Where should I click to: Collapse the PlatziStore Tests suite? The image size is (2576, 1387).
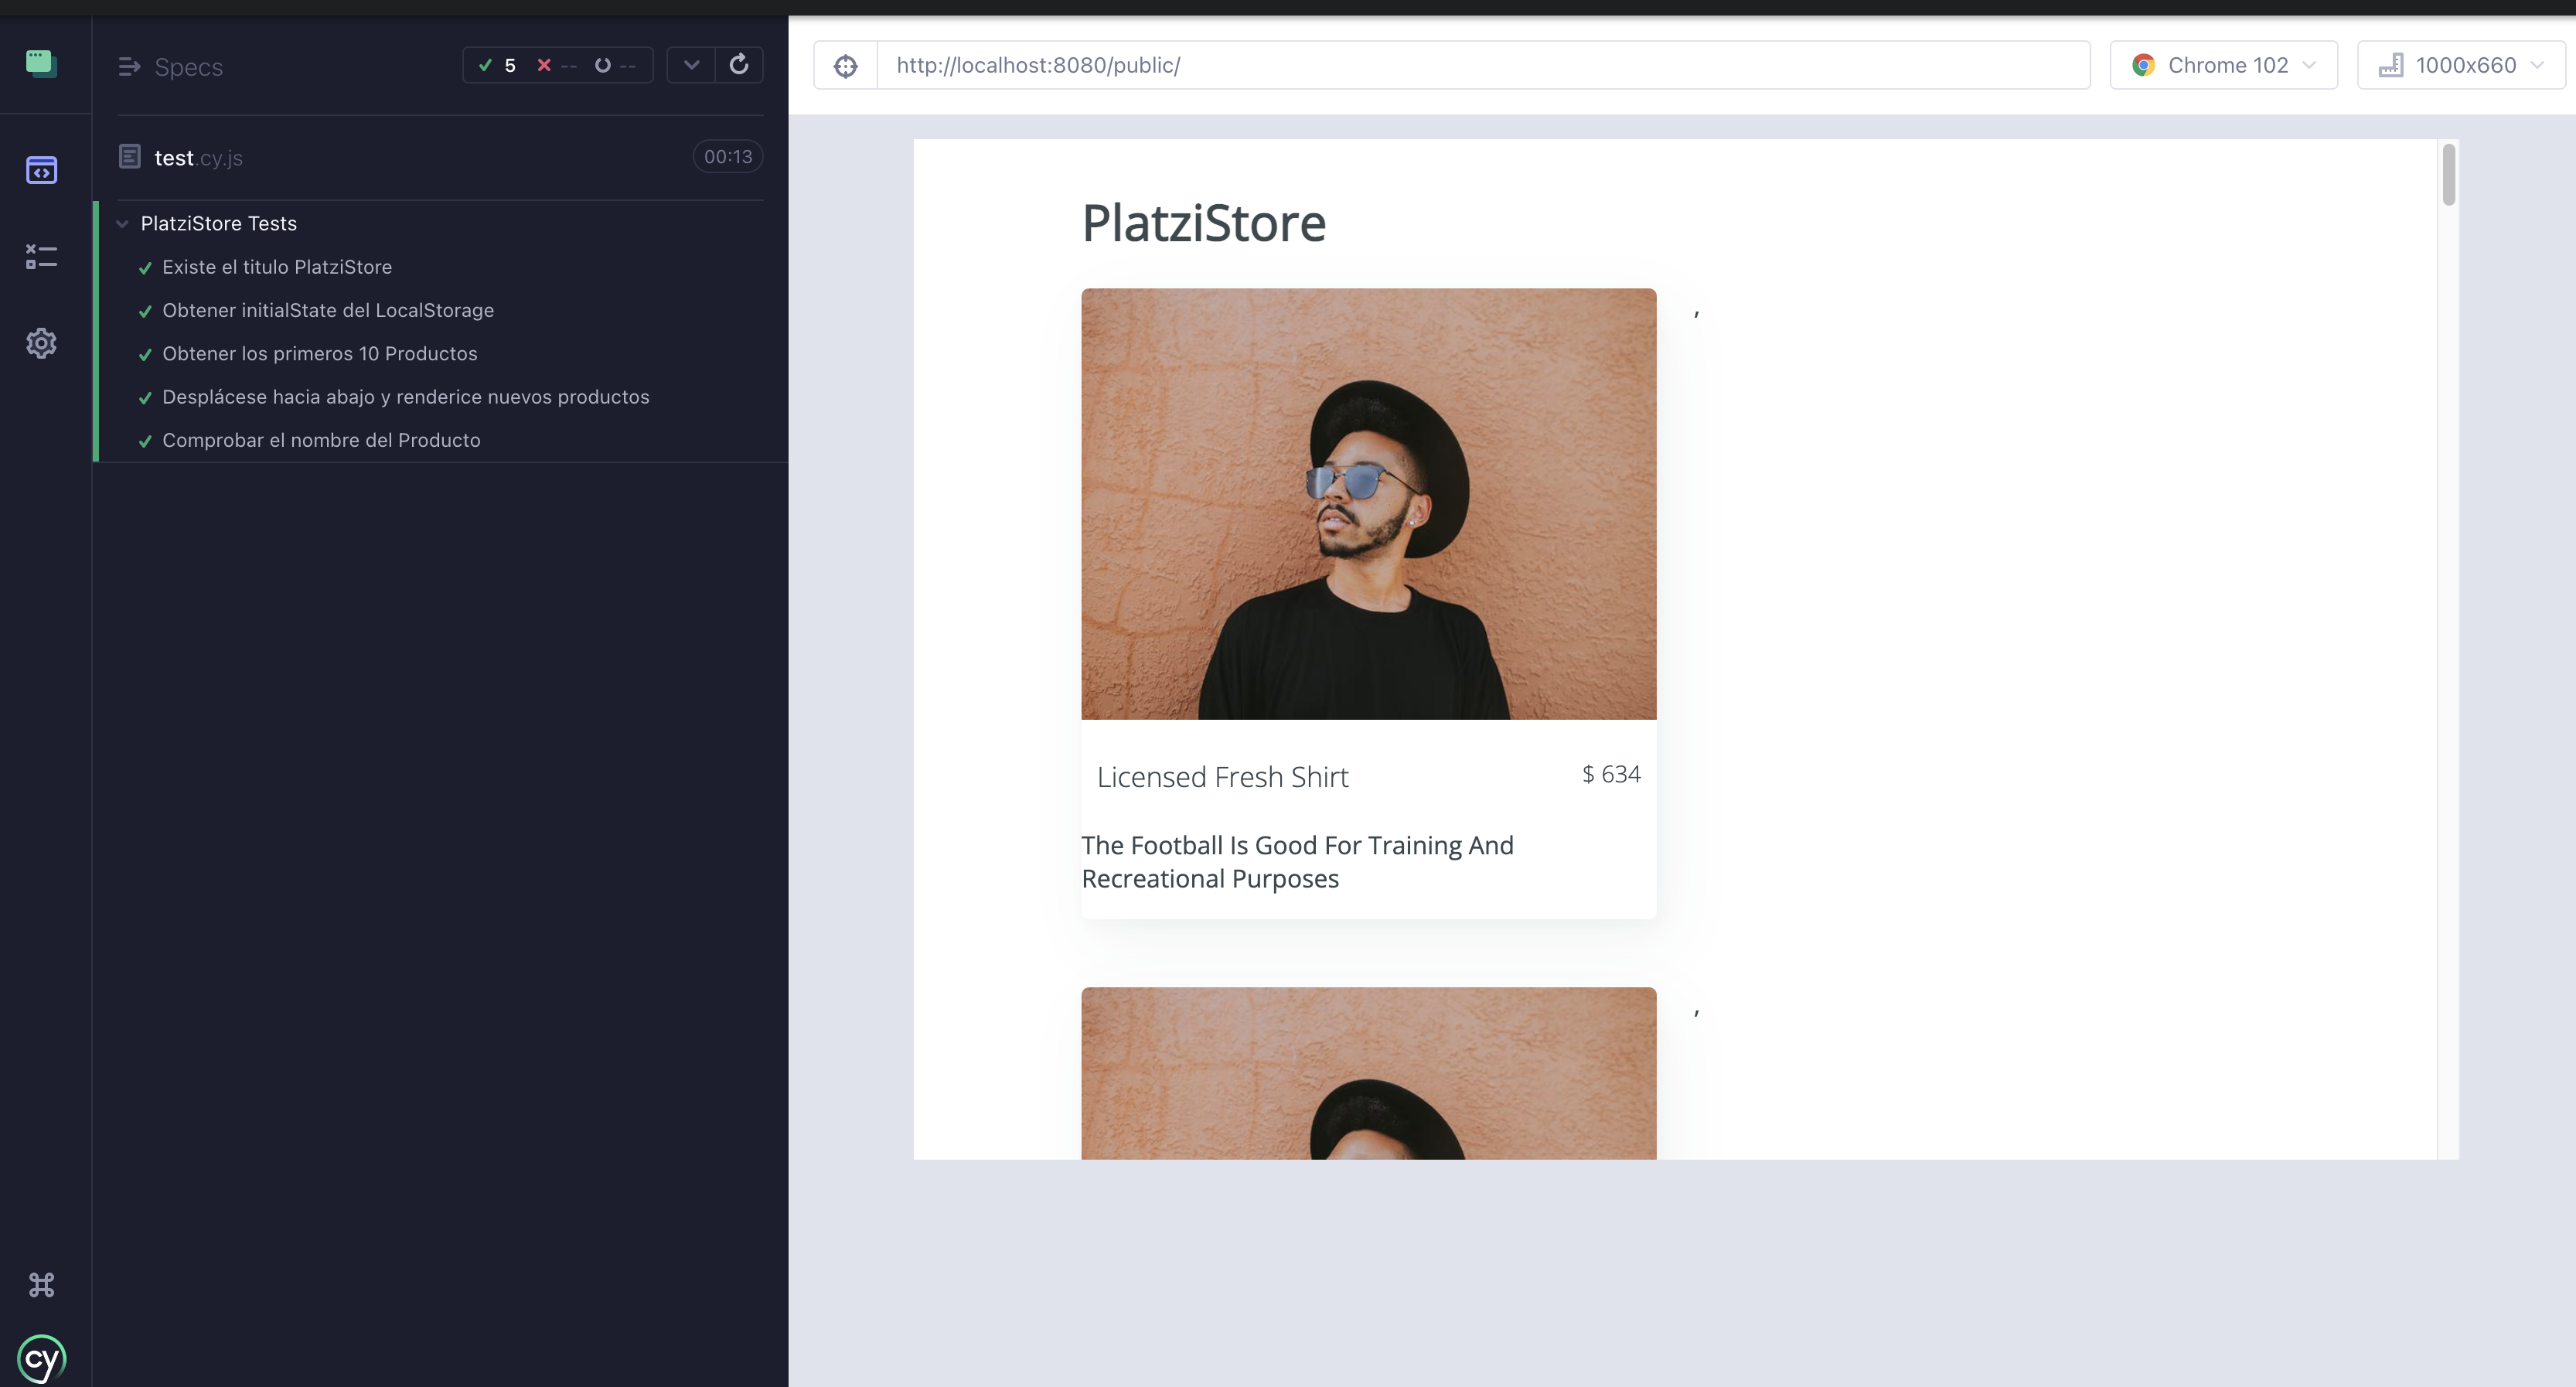(x=122, y=224)
